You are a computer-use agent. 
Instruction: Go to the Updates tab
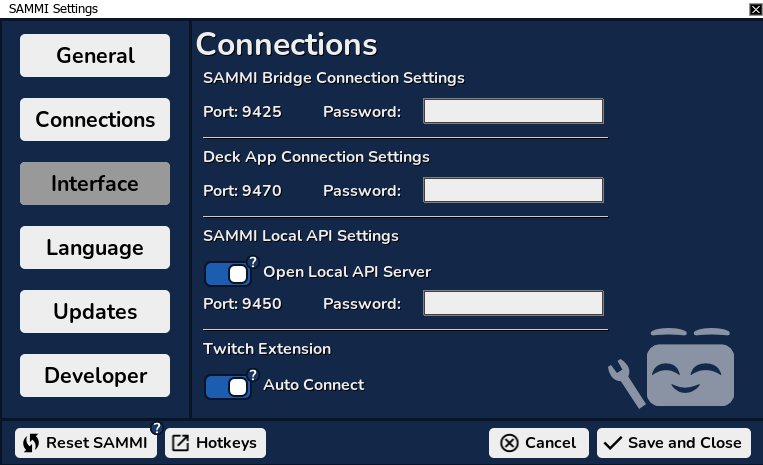(x=95, y=312)
